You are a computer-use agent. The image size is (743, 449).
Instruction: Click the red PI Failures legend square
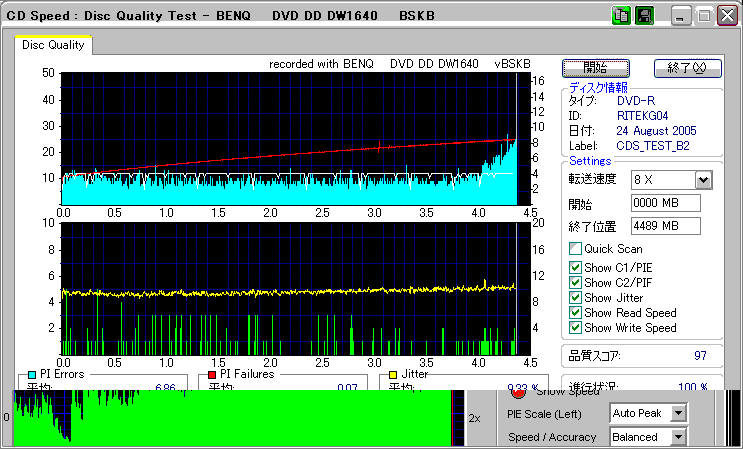tap(212, 375)
